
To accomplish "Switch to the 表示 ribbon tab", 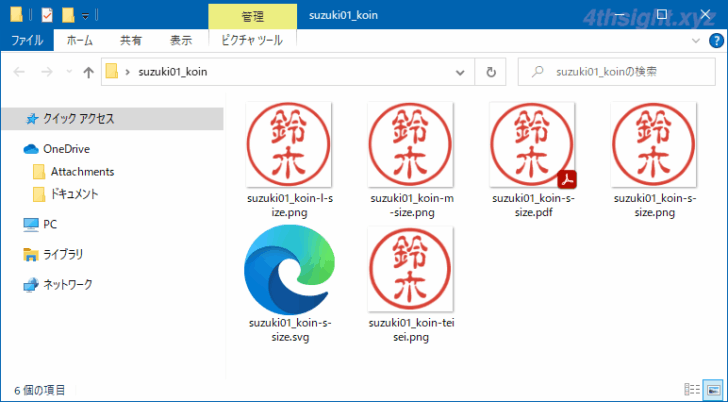I will point(181,40).
